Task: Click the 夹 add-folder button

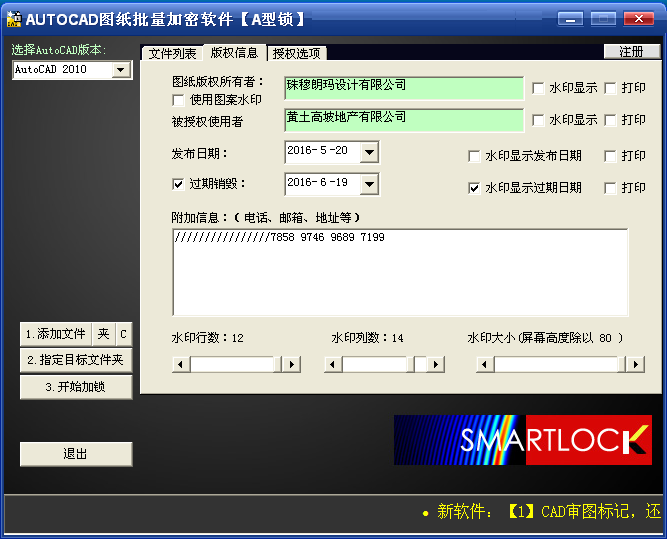Action: [103, 334]
